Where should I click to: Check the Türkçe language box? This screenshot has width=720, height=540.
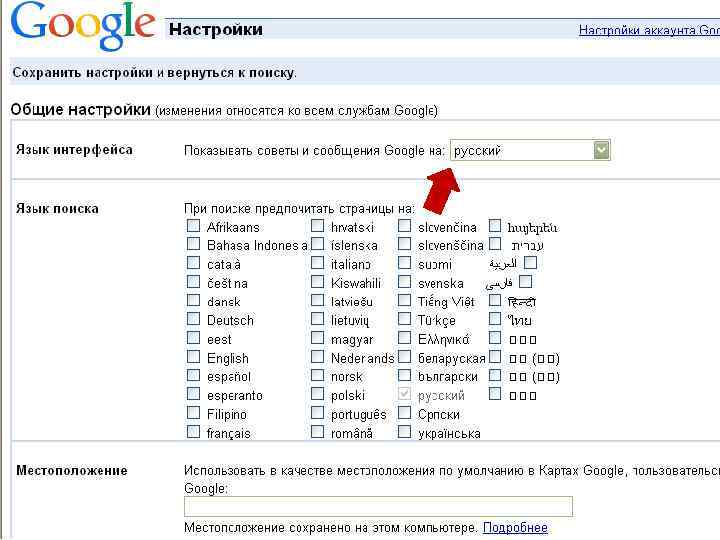point(404,320)
